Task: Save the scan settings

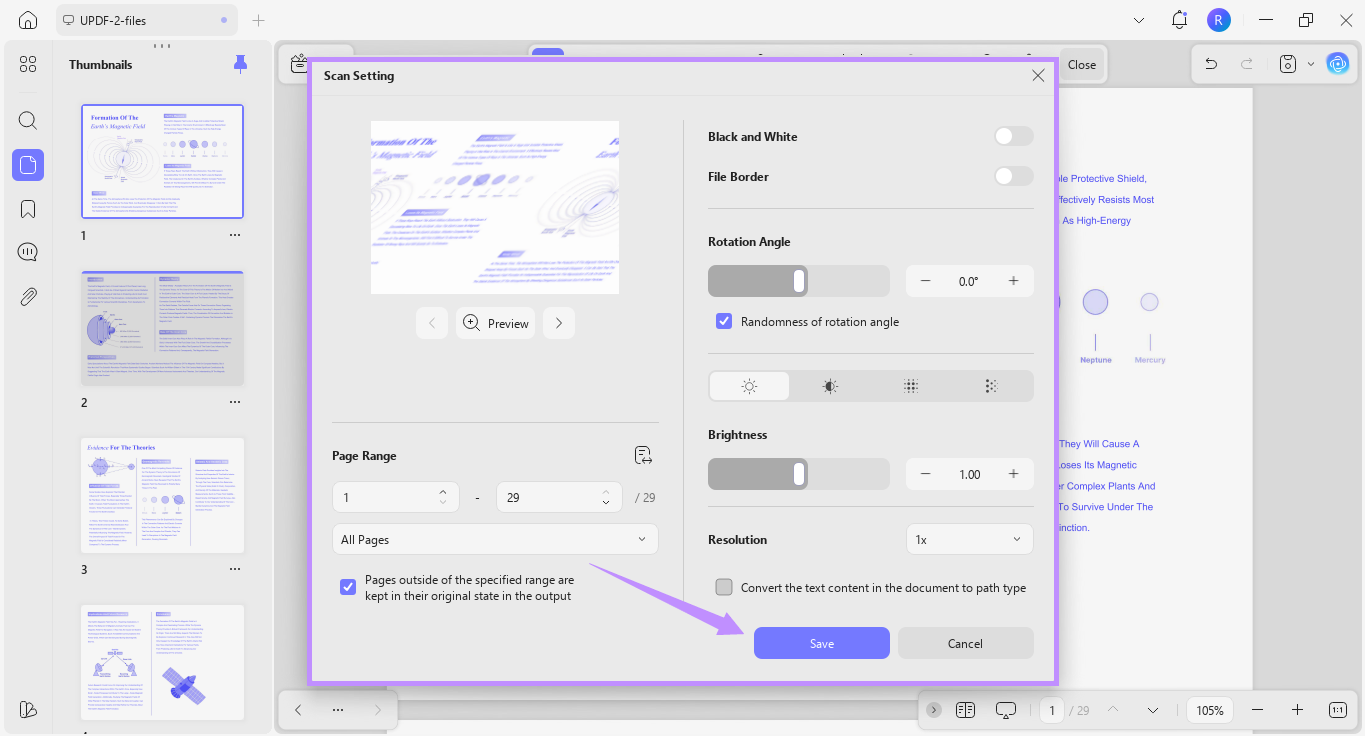Action: 821,643
